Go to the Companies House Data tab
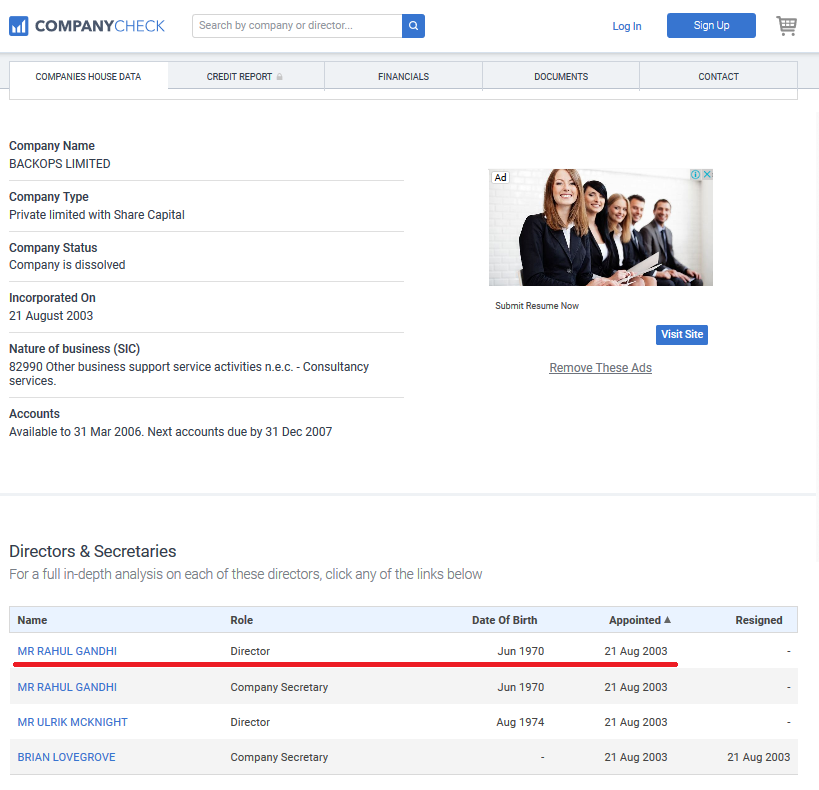819x790 pixels. tap(88, 77)
